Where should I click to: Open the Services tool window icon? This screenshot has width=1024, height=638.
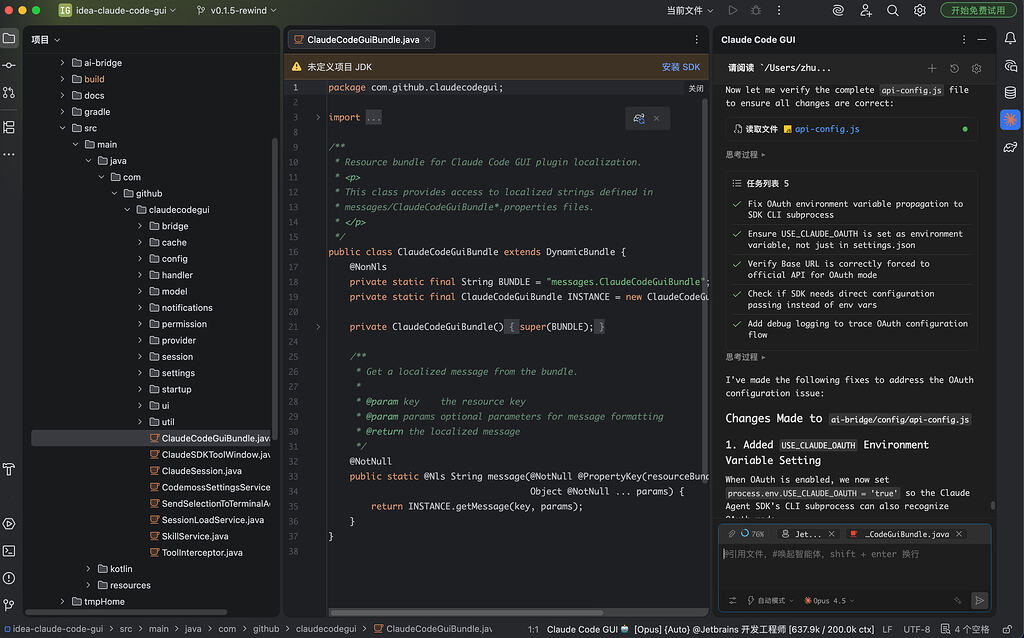click(x=9, y=524)
